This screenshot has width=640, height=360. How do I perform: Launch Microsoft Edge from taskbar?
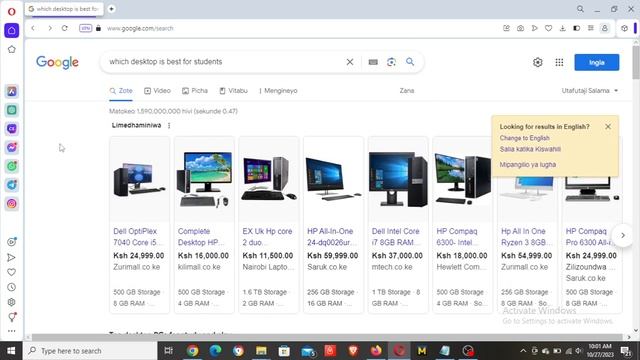click(x=216, y=351)
